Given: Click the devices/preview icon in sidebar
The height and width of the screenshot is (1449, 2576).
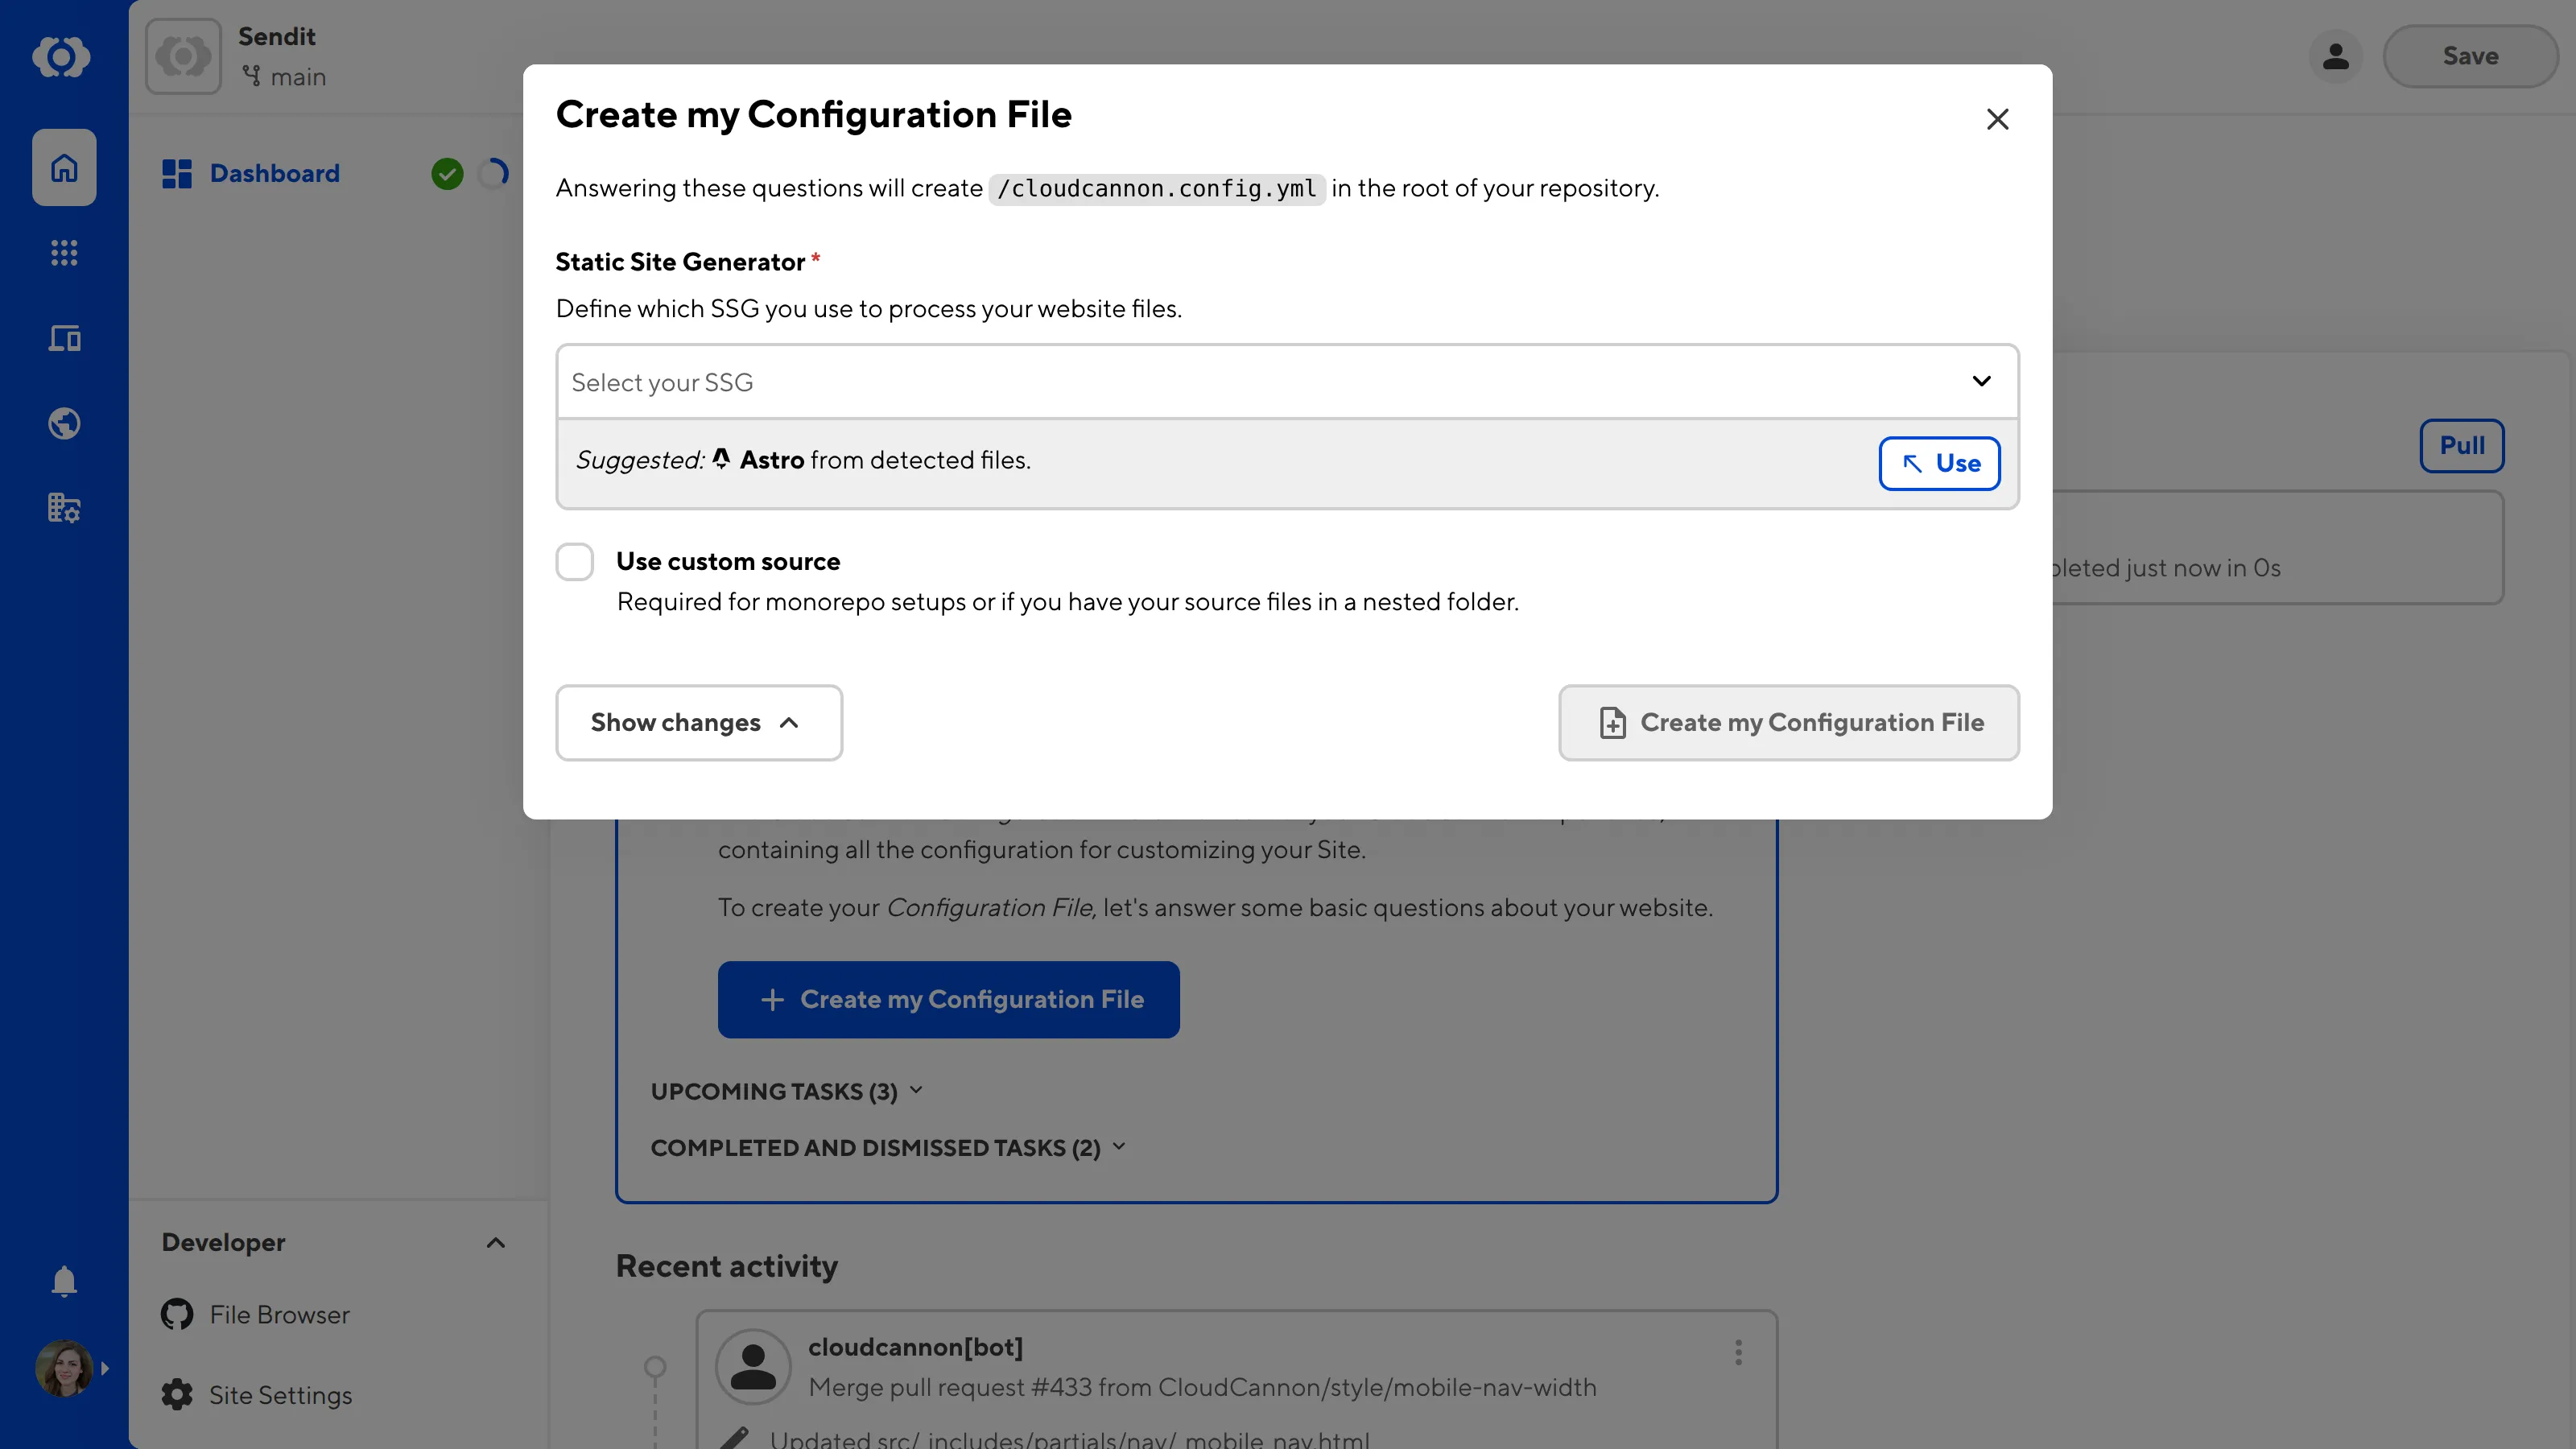Looking at the screenshot, I should [x=63, y=338].
